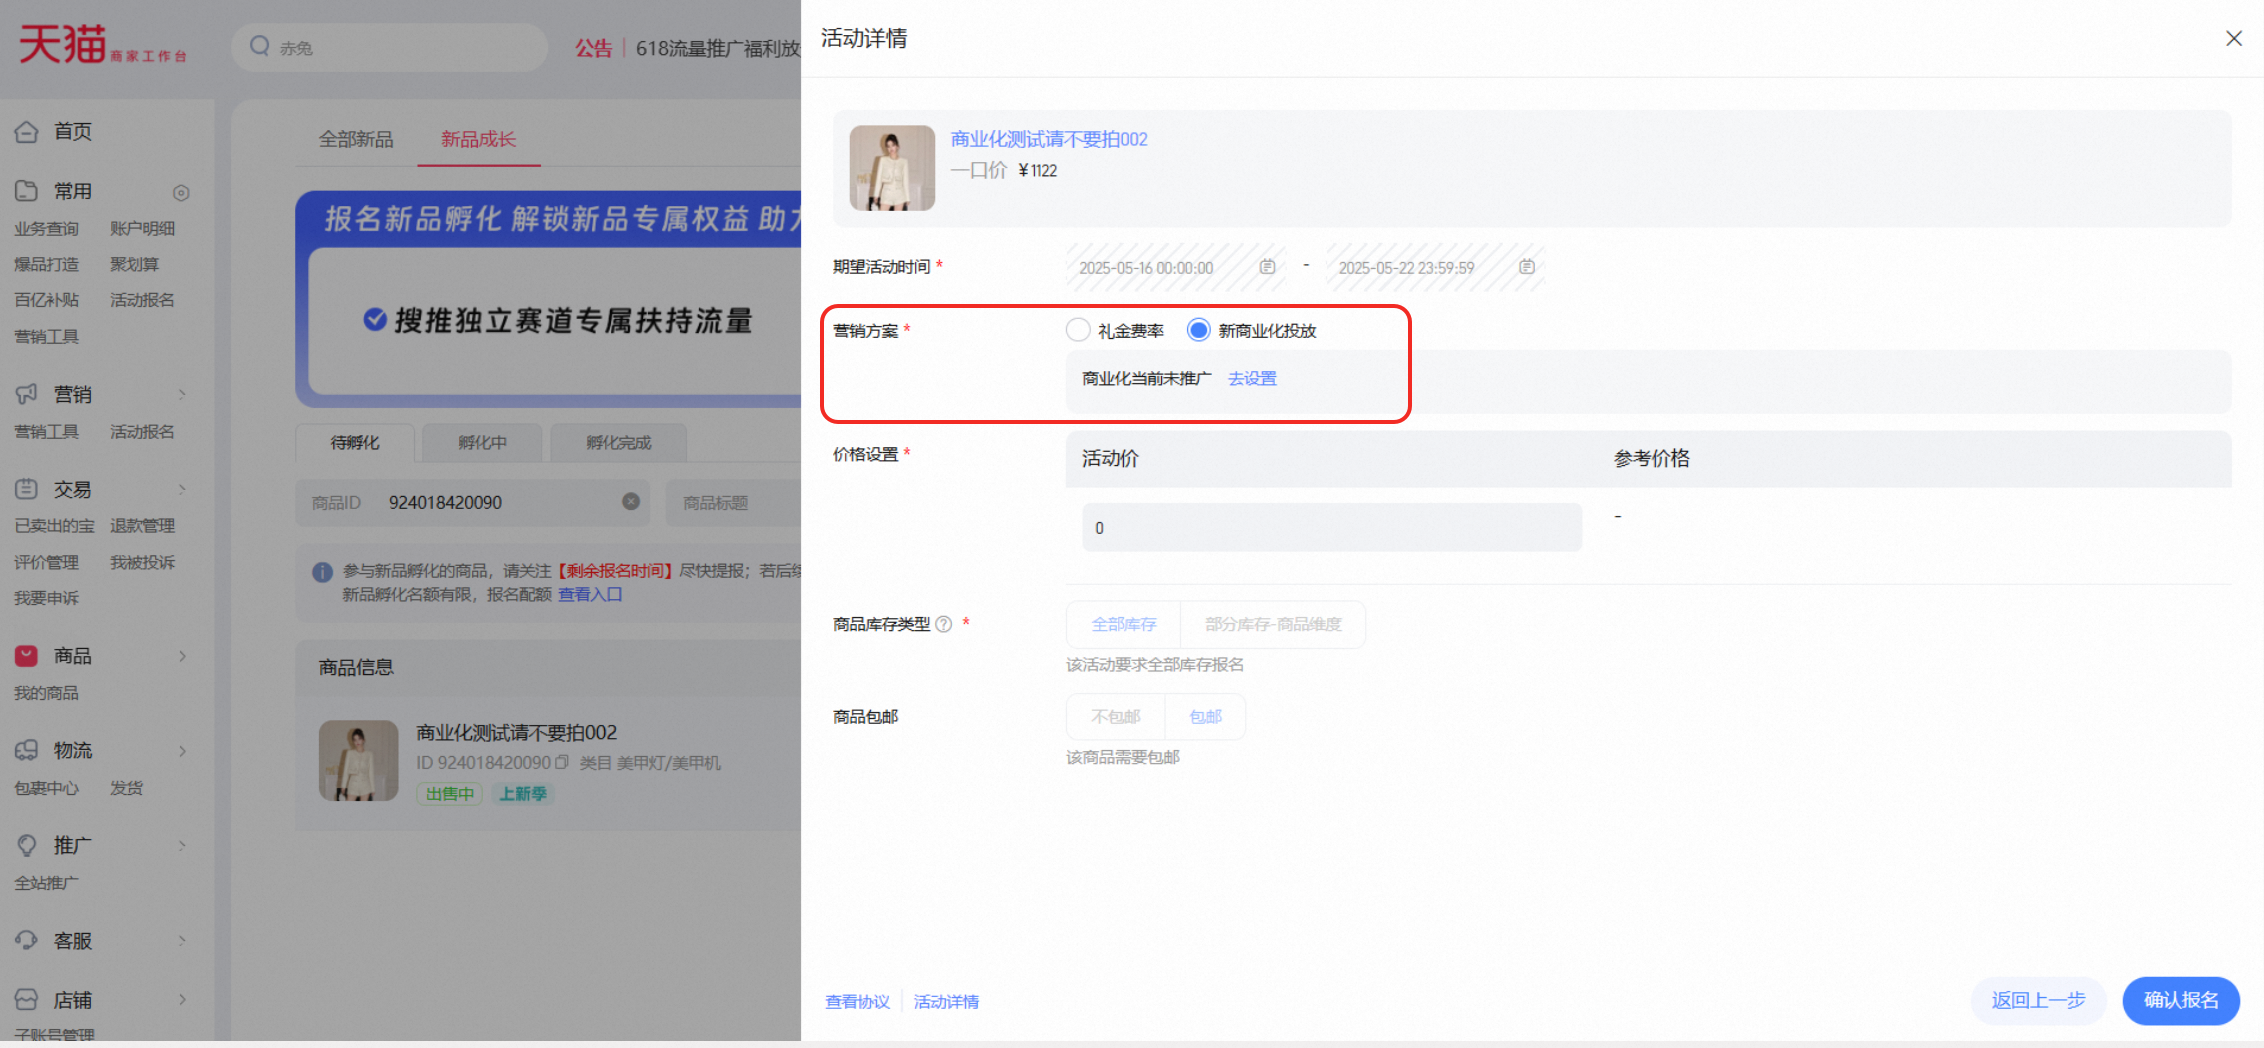This screenshot has width=2264, height=1048.
Task: Open 业务查询 in the sidebar
Action: 46,228
